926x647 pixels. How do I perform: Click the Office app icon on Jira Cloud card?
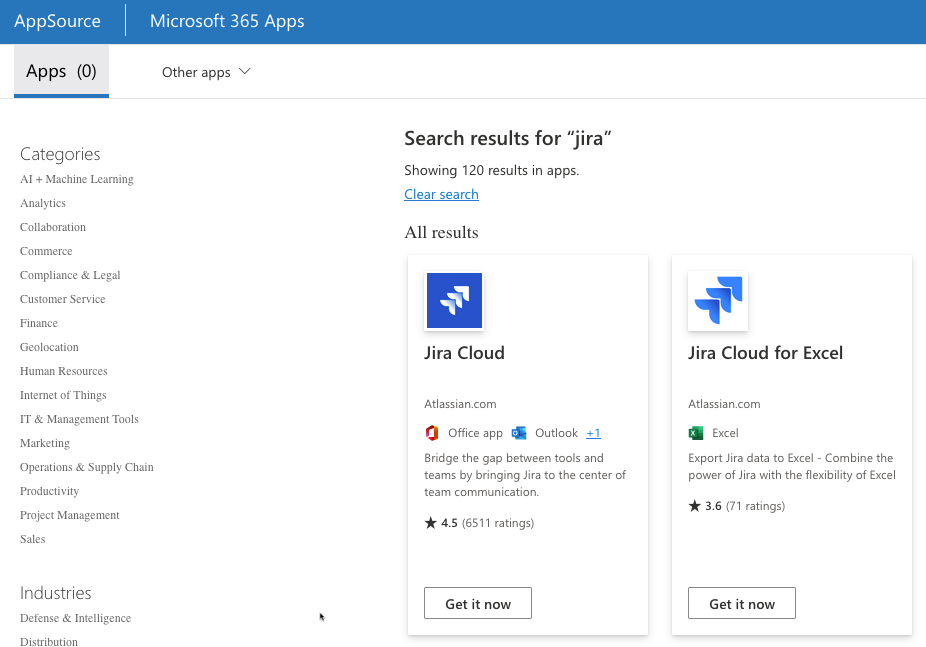pos(432,433)
